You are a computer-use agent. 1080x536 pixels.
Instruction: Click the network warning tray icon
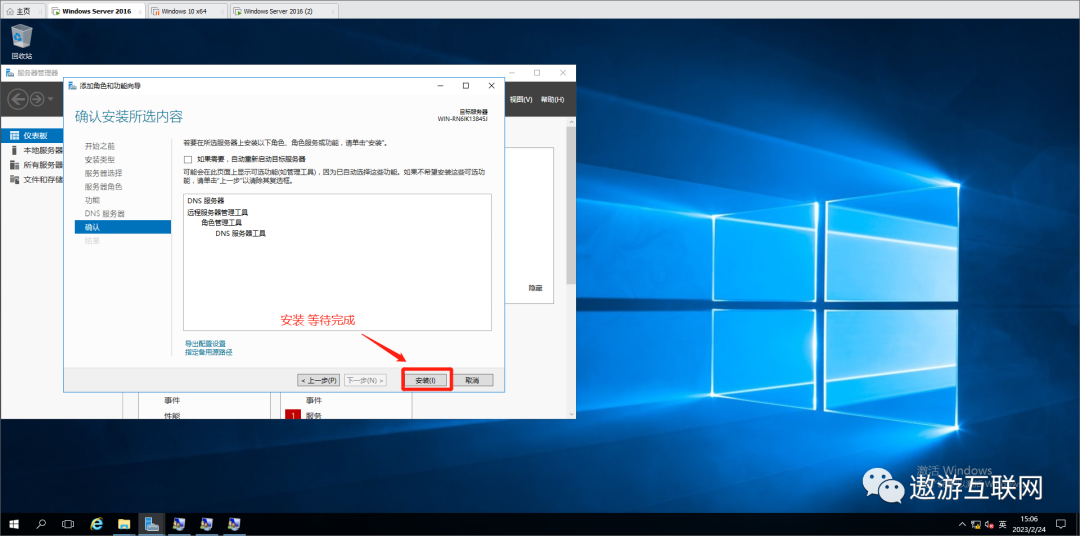click(976, 524)
